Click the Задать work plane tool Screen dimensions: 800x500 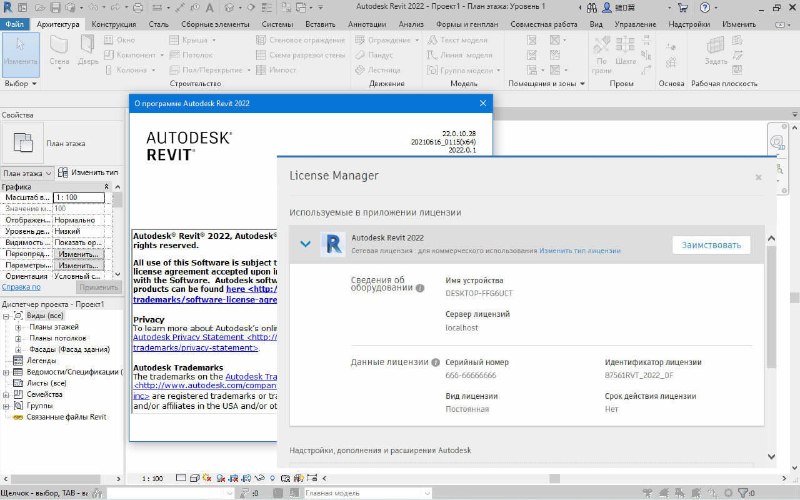(716, 51)
